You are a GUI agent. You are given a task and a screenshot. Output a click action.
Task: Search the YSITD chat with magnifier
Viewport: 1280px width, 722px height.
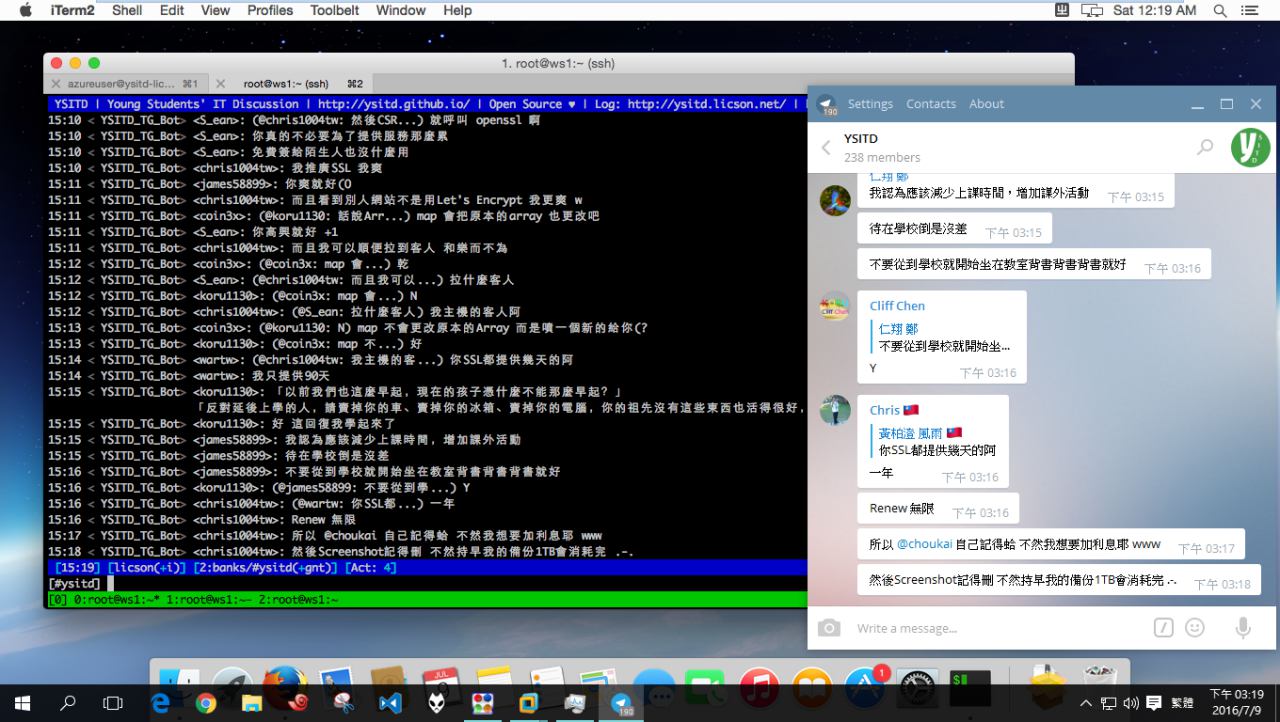click(x=1205, y=147)
